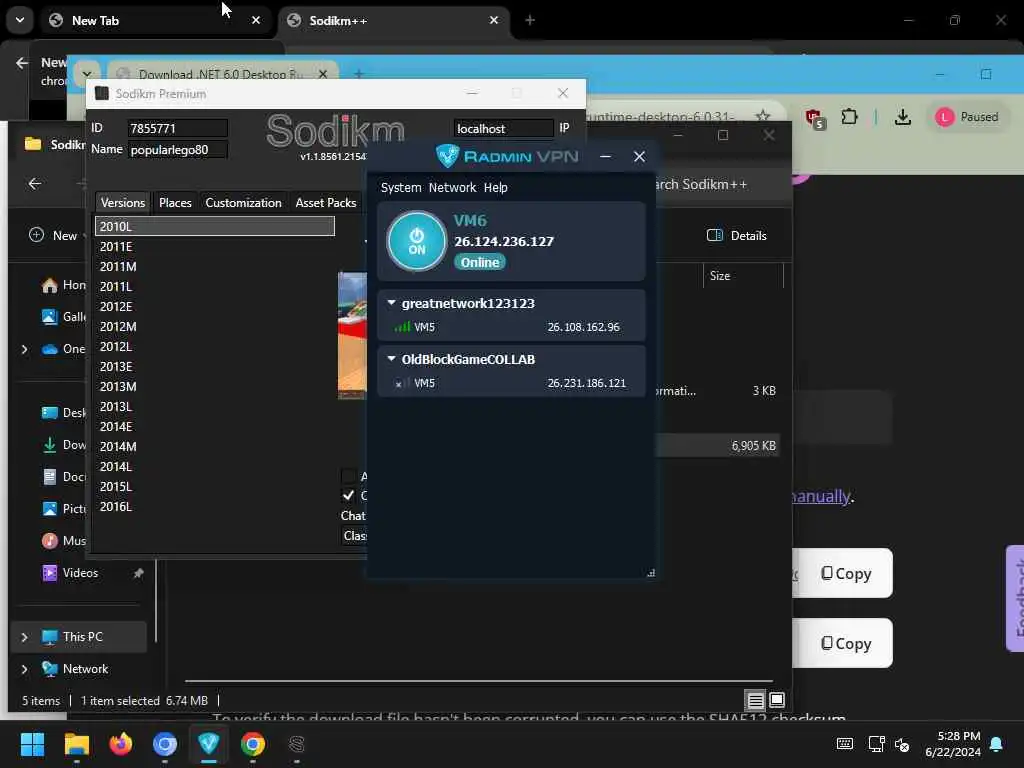
Task: Open a new tab with plus button
Action: [530, 20]
